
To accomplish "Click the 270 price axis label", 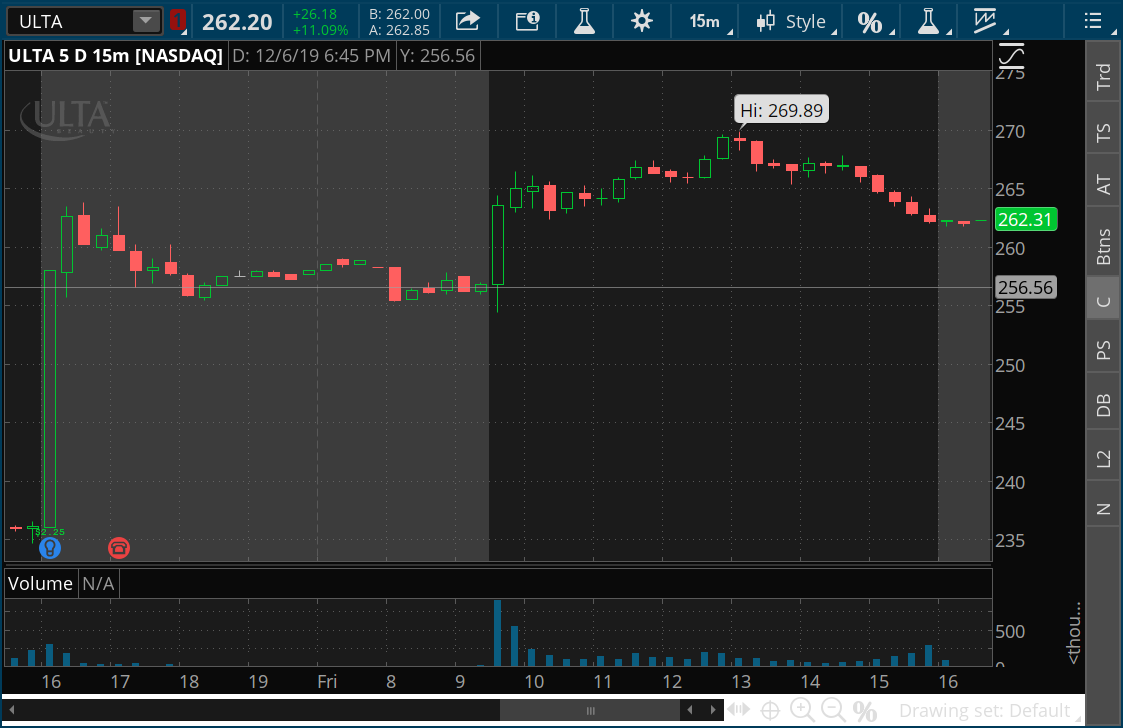I will (x=1010, y=131).
